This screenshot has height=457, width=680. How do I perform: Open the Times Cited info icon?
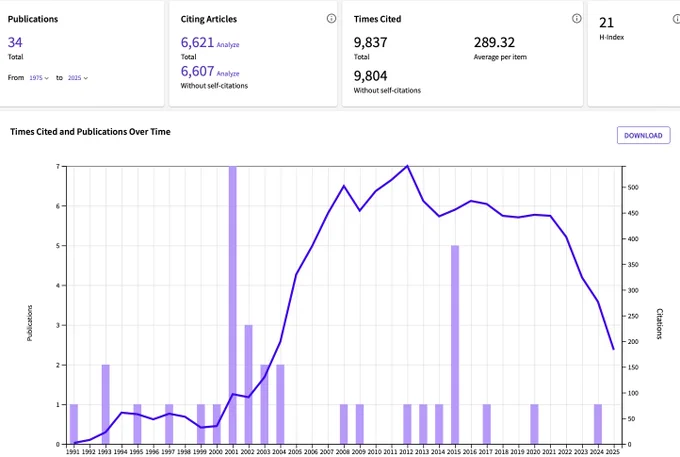576,18
